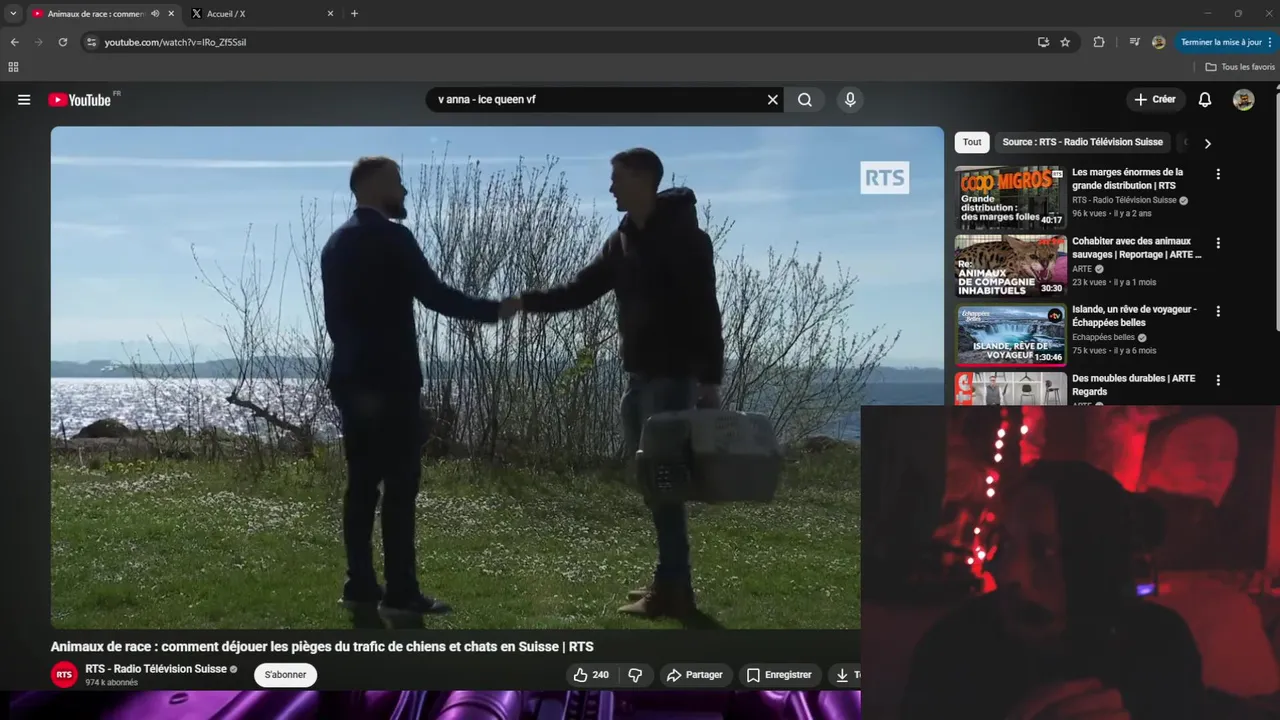Open YouTube notifications bell

point(1205,100)
